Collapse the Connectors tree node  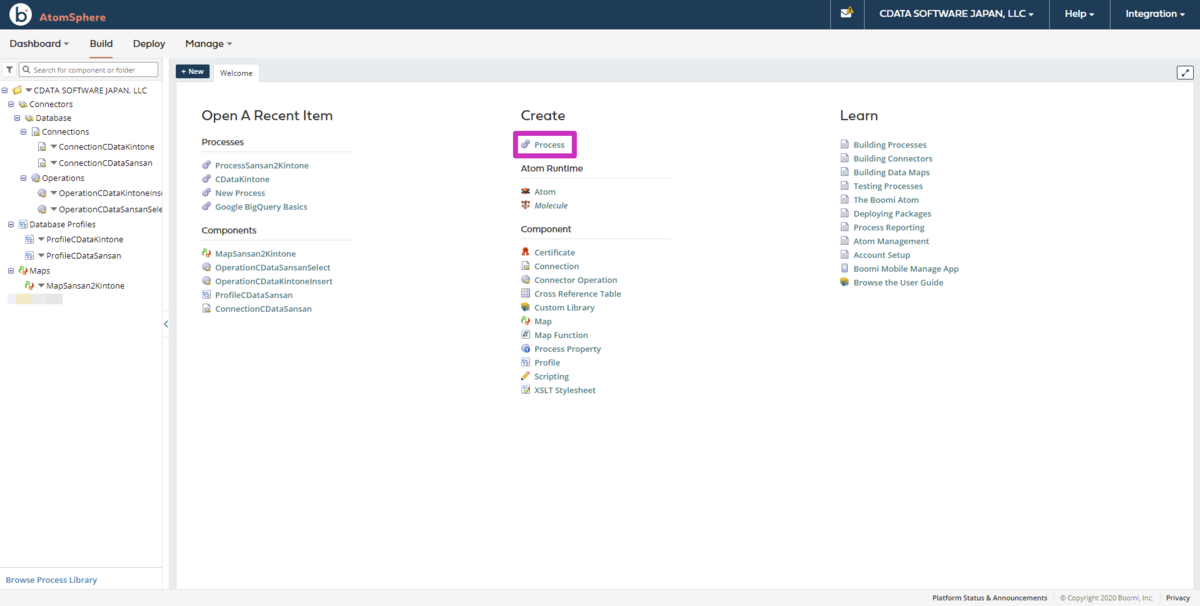click(x=10, y=104)
